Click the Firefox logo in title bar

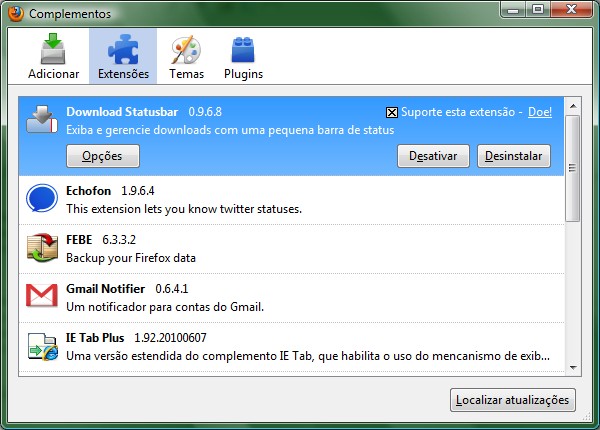[16, 13]
